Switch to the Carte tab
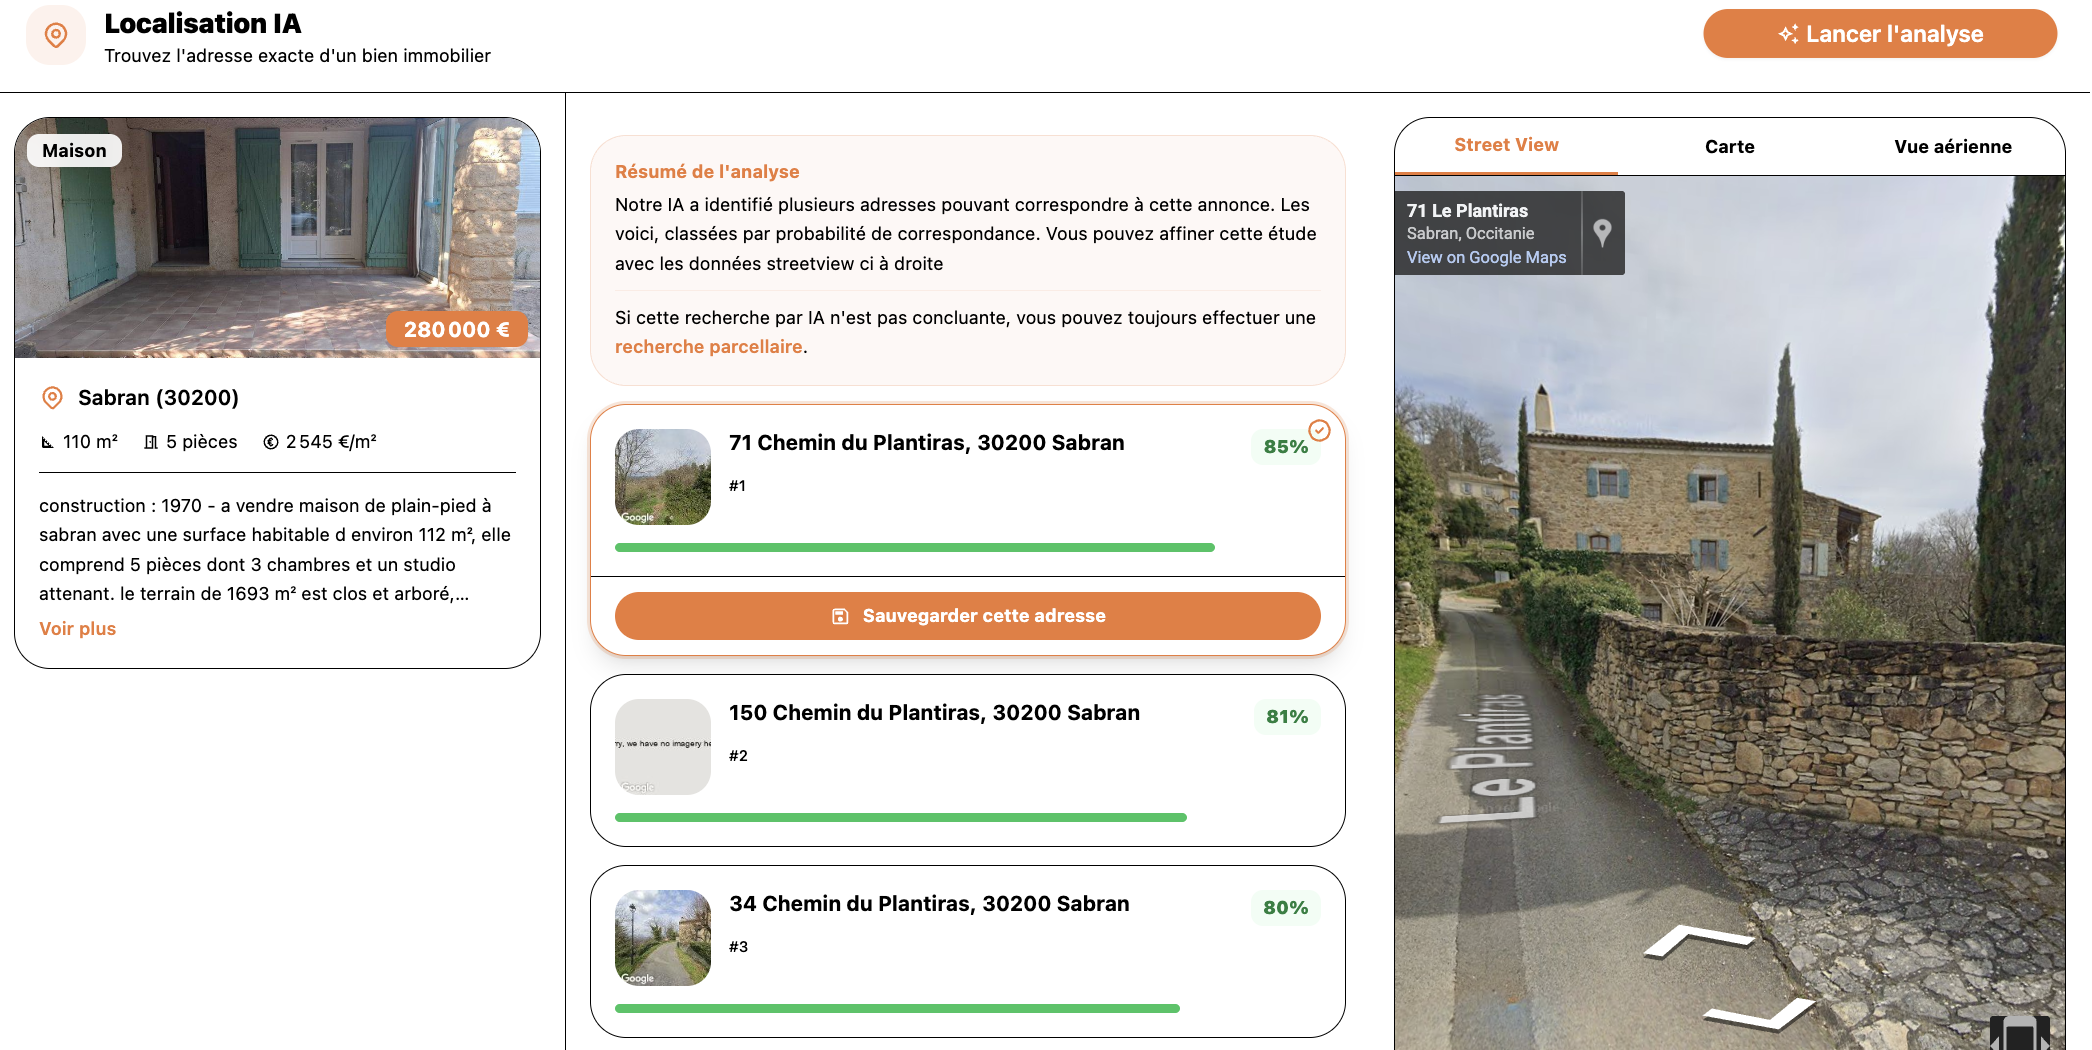This screenshot has height=1050, width=2092. [x=1729, y=147]
